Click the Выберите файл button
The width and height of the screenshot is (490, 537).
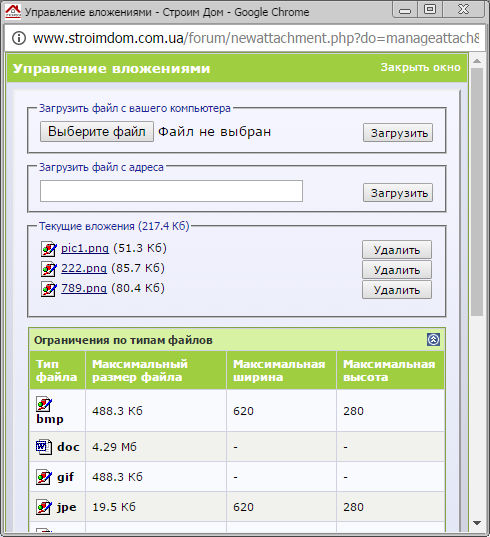[97, 132]
